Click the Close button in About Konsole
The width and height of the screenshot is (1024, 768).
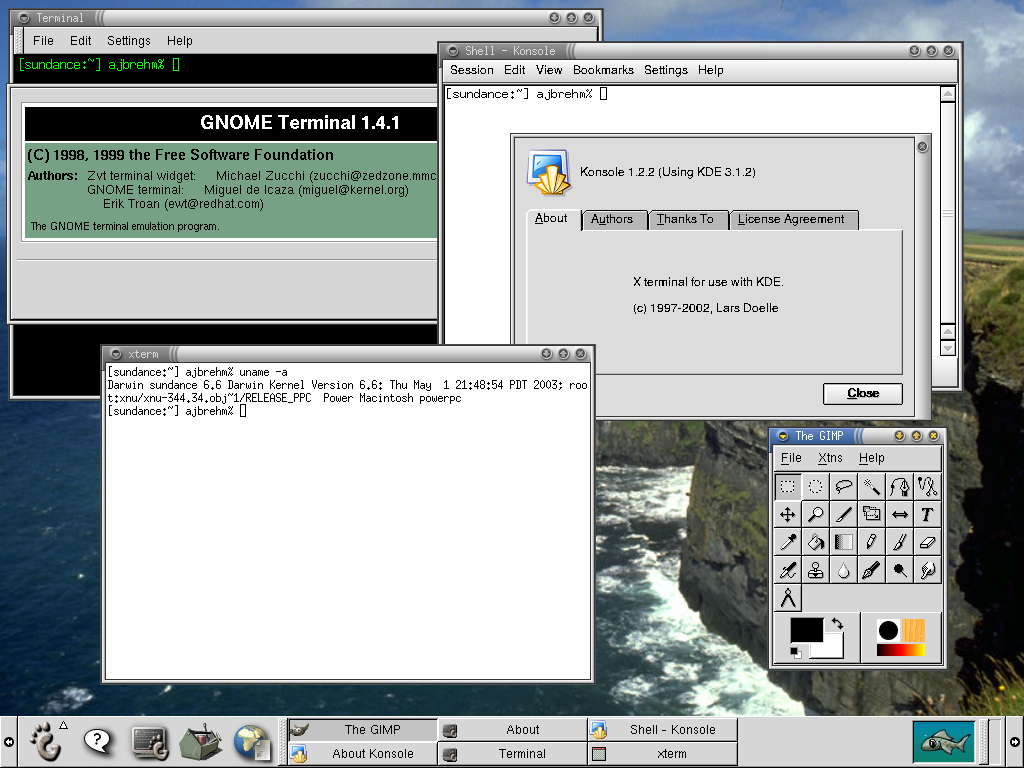click(x=863, y=393)
